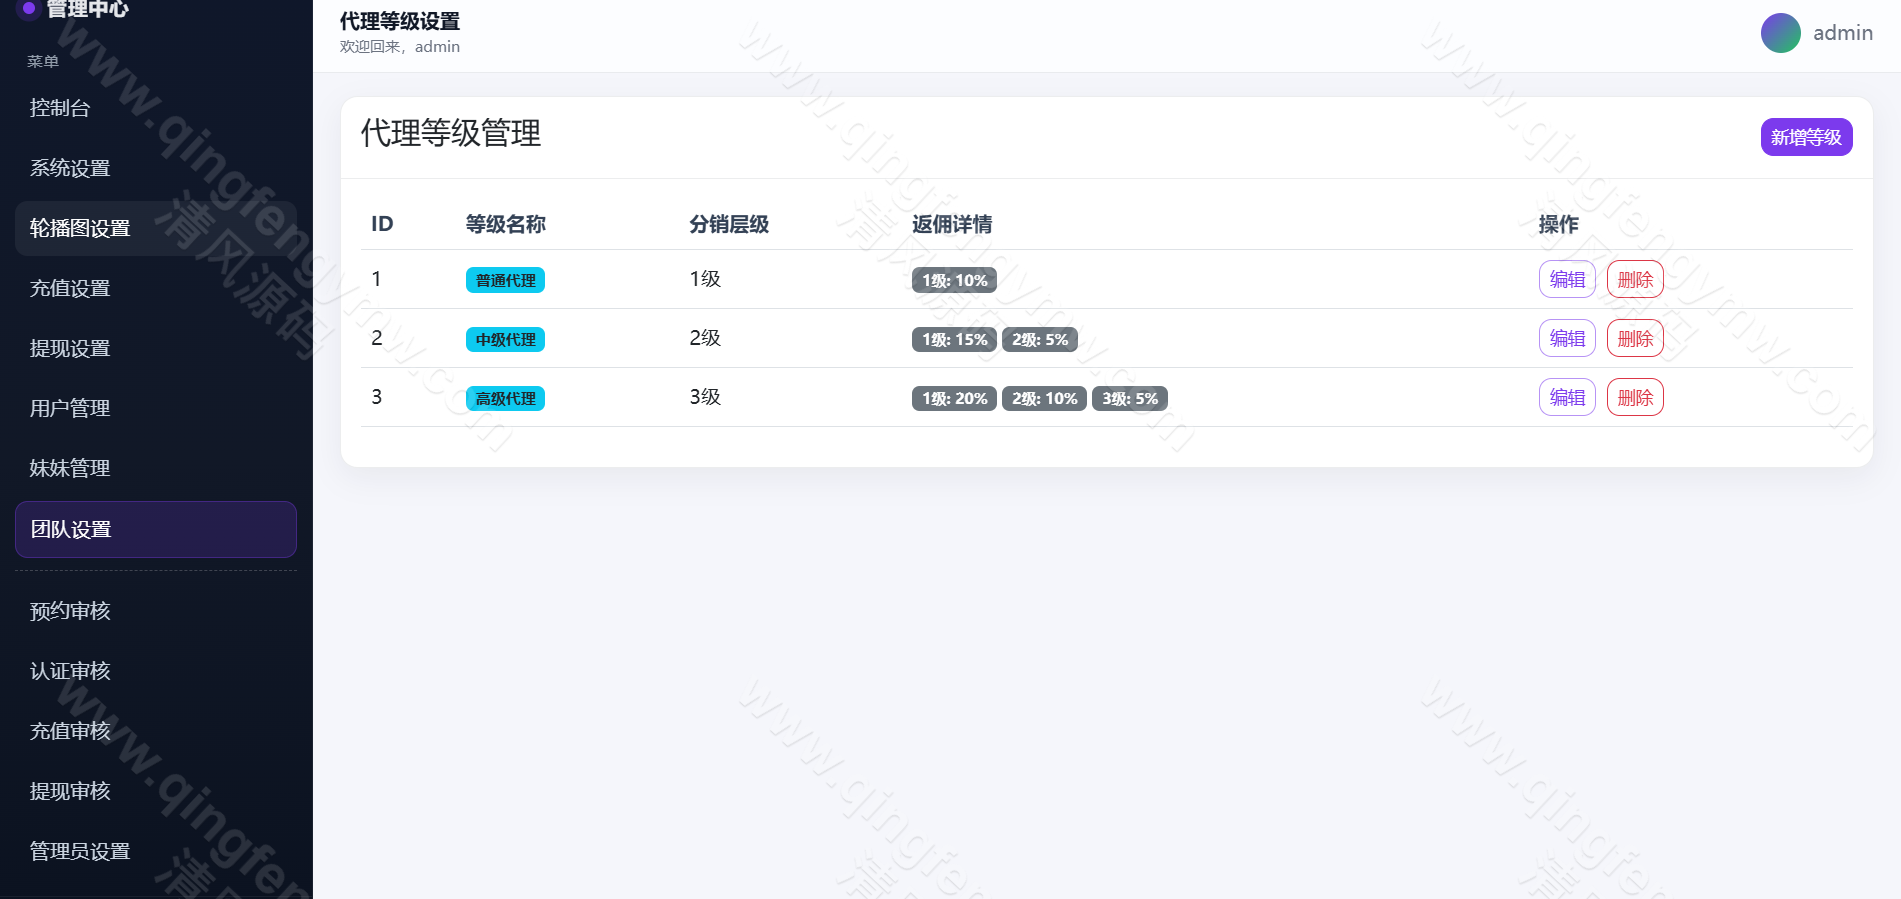
Task: Click the 2级 distribution level cell
Action: click(x=705, y=338)
